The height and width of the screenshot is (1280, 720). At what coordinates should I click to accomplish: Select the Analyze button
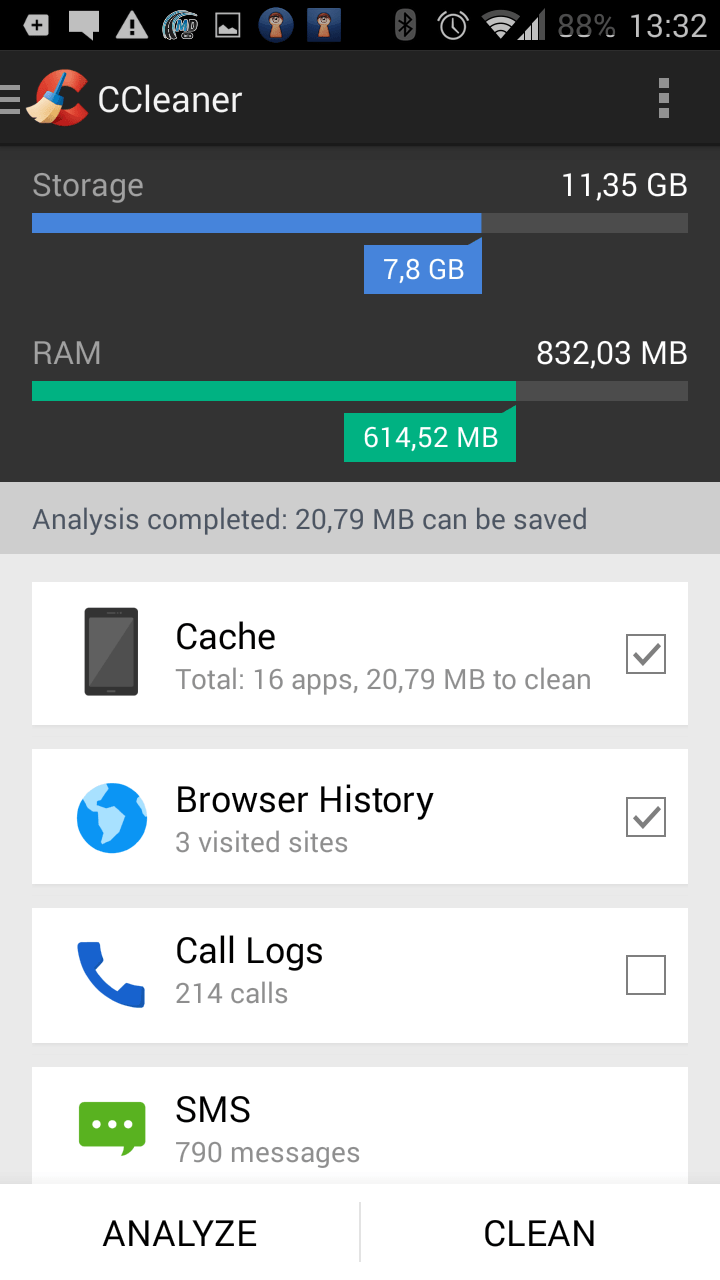pos(180,1233)
